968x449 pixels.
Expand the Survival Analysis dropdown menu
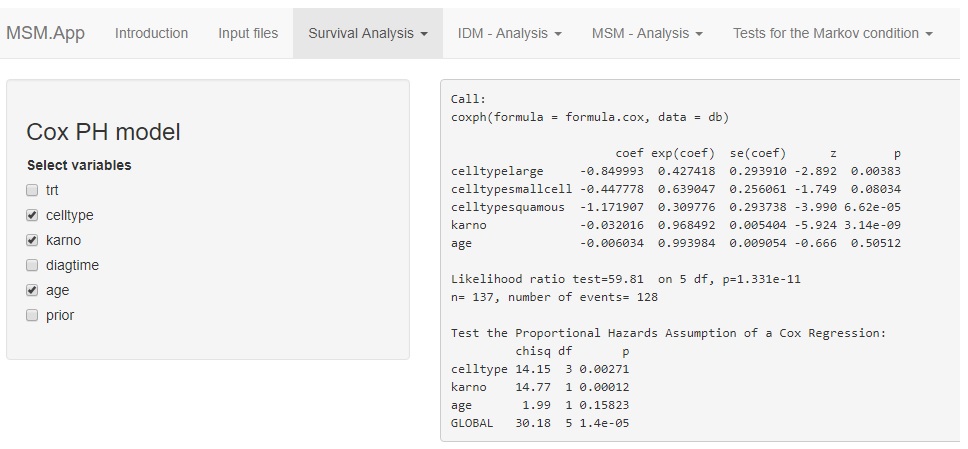point(368,33)
